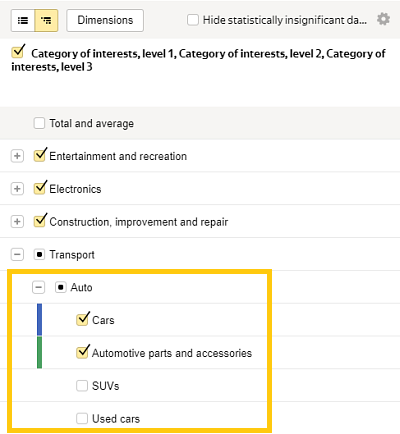Image resolution: width=400 pixels, height=434 pixels.
Task: Uncheck the Category of interests header checkbox
Action: (x=17, y=52)
